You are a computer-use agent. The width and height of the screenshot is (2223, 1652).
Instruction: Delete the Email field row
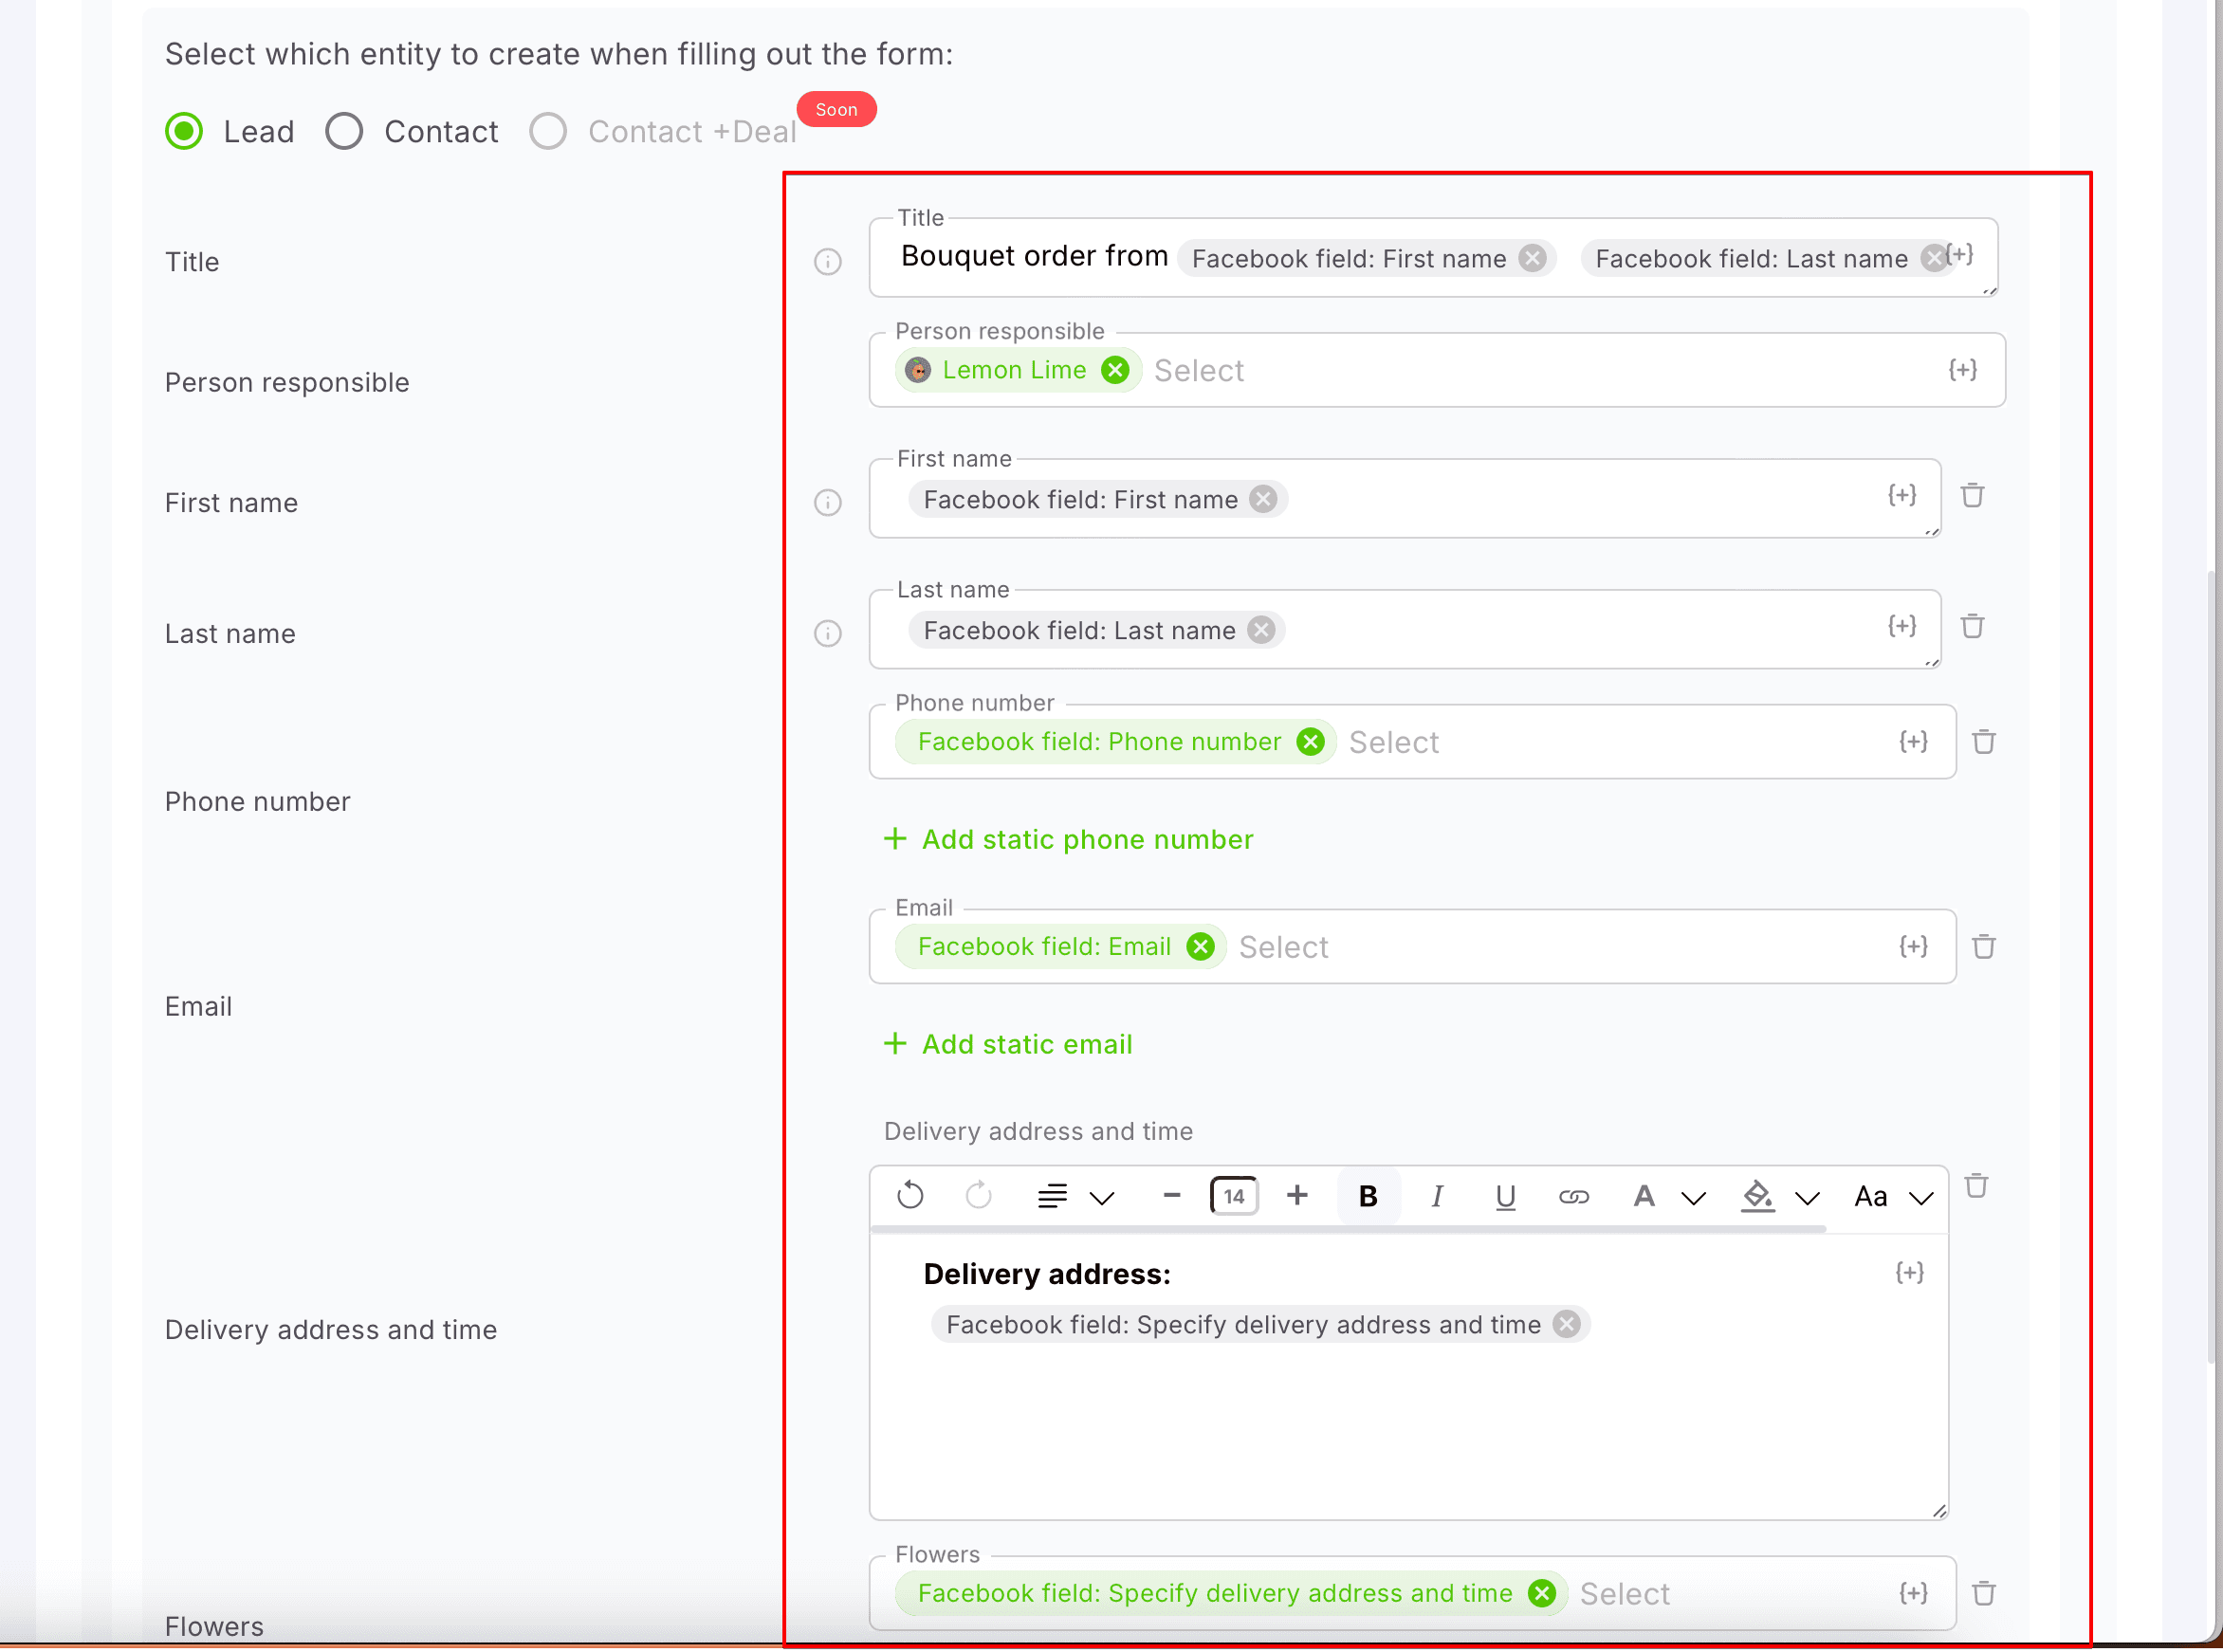pos(1984,946)
